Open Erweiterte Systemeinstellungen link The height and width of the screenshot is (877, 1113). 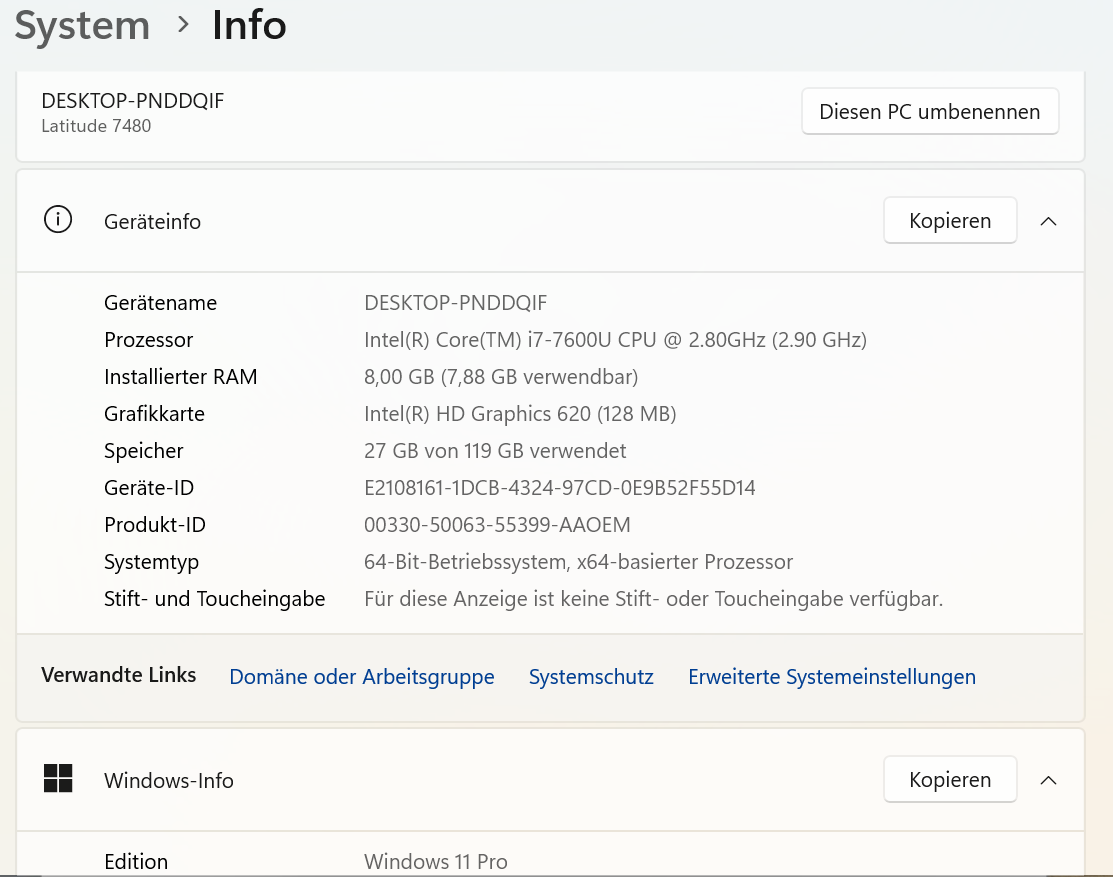pos(832,677)
